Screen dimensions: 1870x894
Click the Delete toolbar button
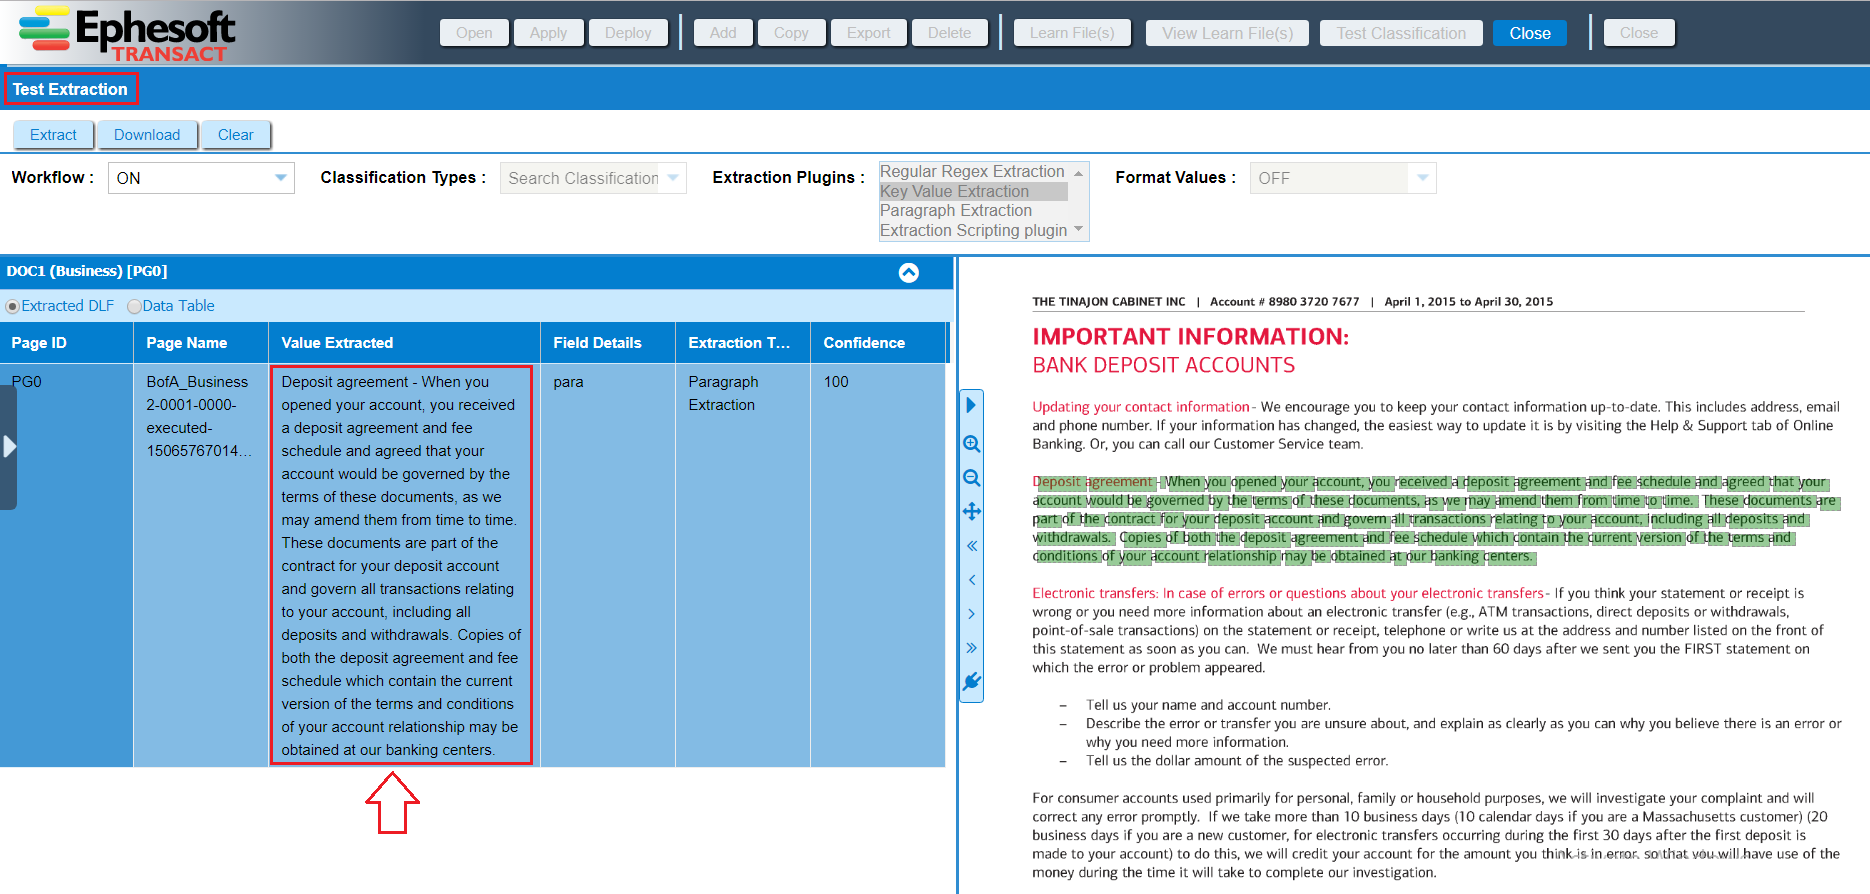click(x=950, y=33)
